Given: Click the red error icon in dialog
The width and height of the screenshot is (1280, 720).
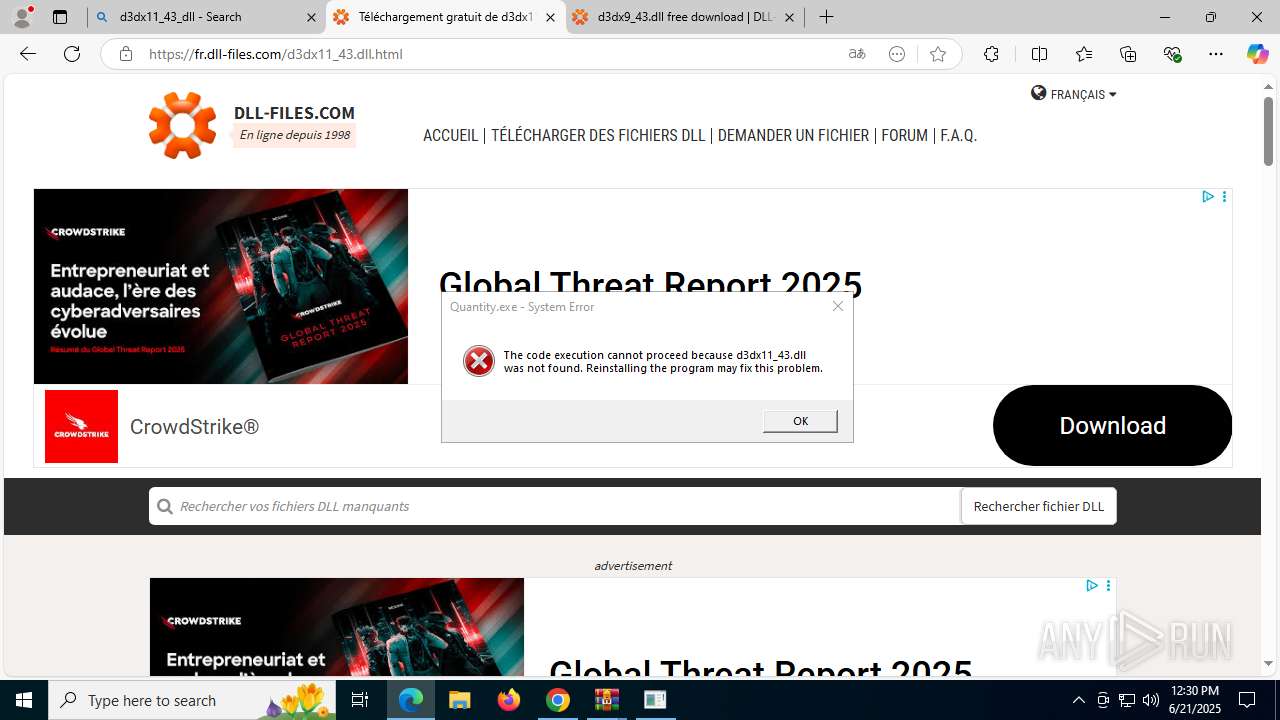Looking at the screenshot, I should [x=479, y=361].
